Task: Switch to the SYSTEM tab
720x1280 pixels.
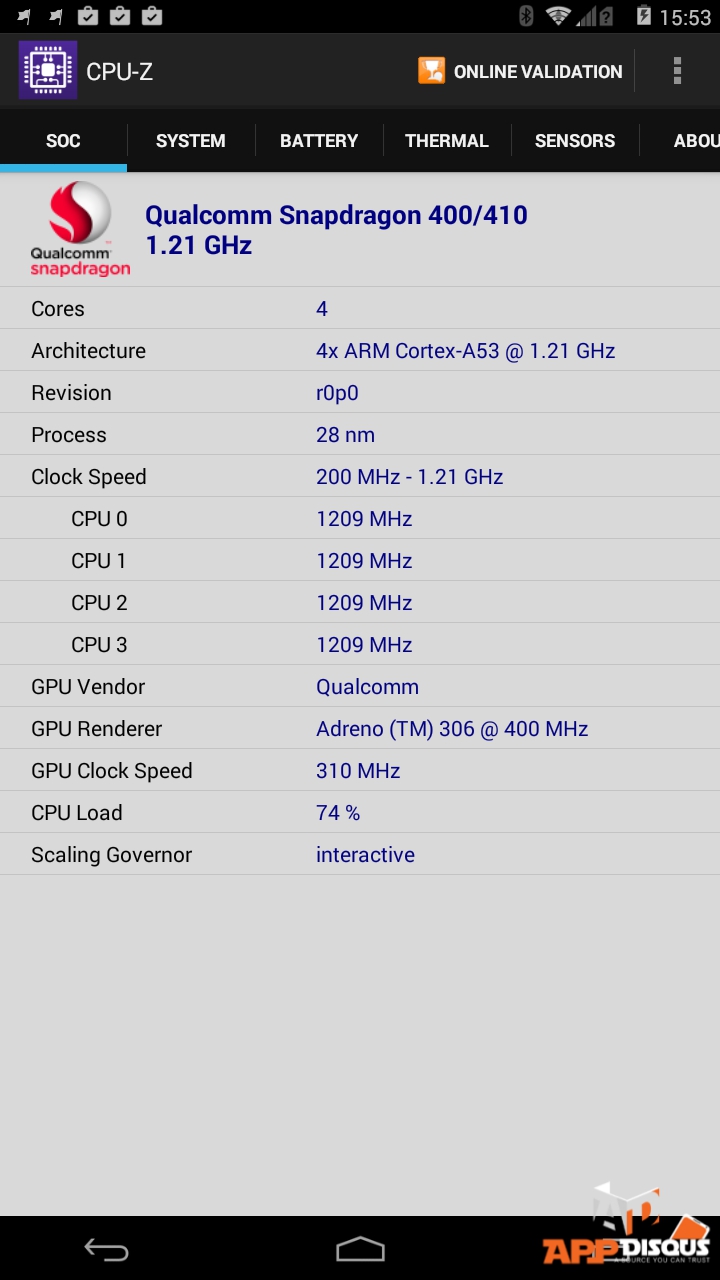Action: 190,141
